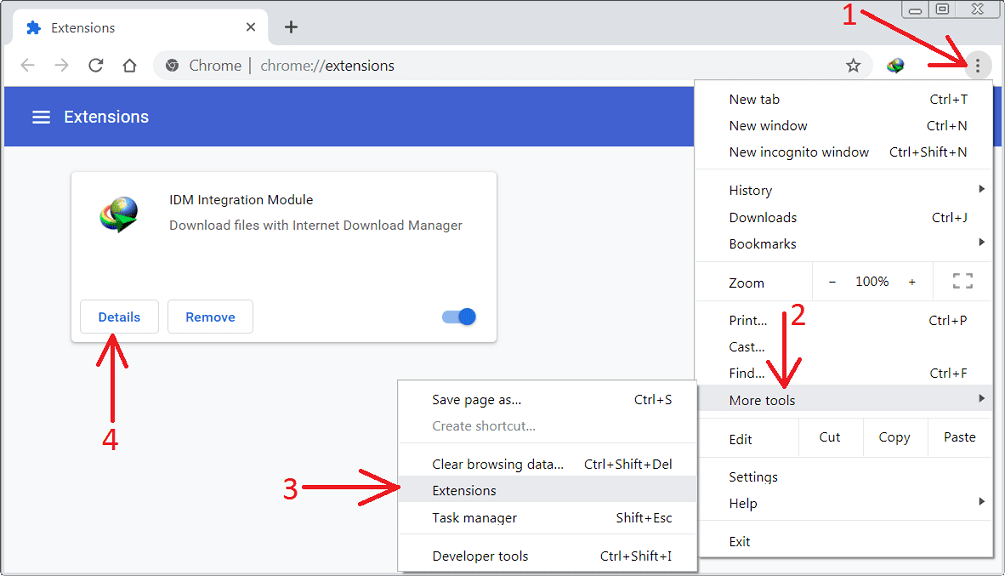Reload the page with the refresh icon
1005x576 pixels.
(95, 64)
